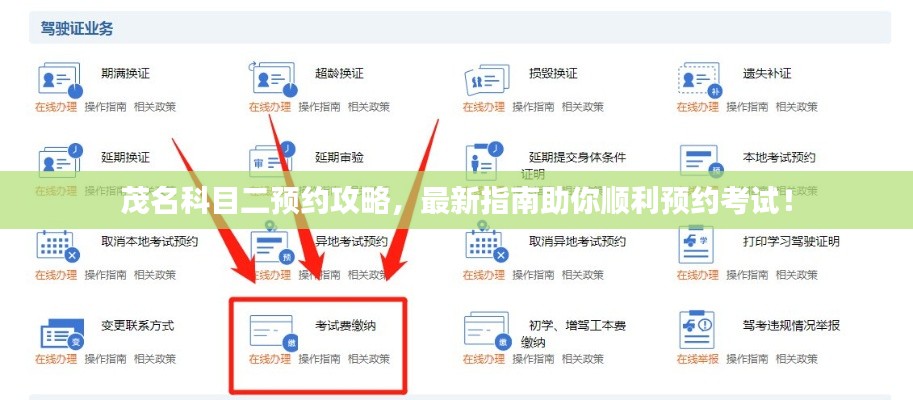Screen dimensions: 913x400
Task: Select the 打印学习驾驶证明 document icon
Action: (696, 245)
